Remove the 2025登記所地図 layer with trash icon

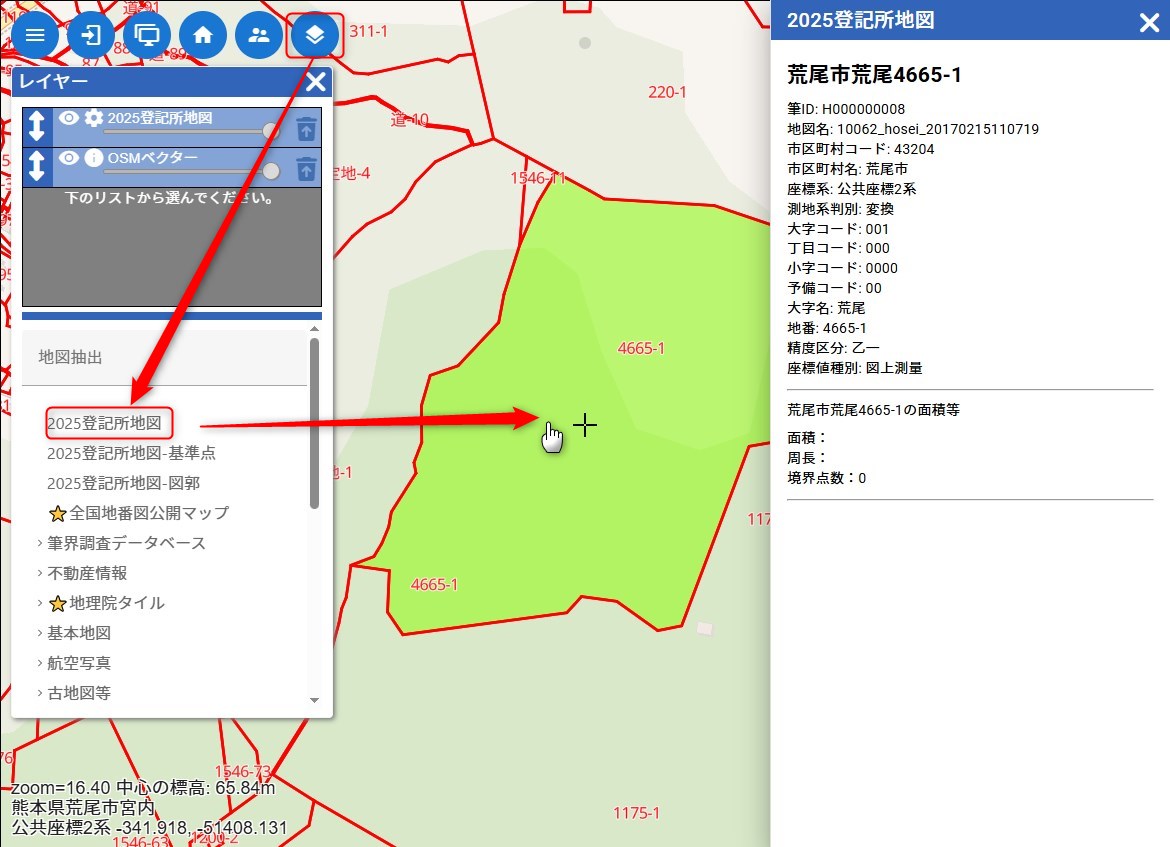(x=306, y=128)
